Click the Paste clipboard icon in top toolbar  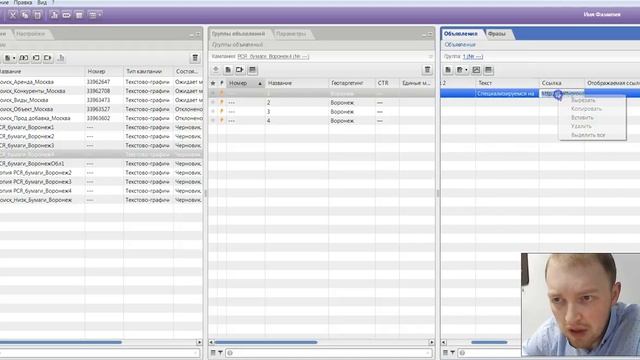pyautogui.click(x=38, y=15)
